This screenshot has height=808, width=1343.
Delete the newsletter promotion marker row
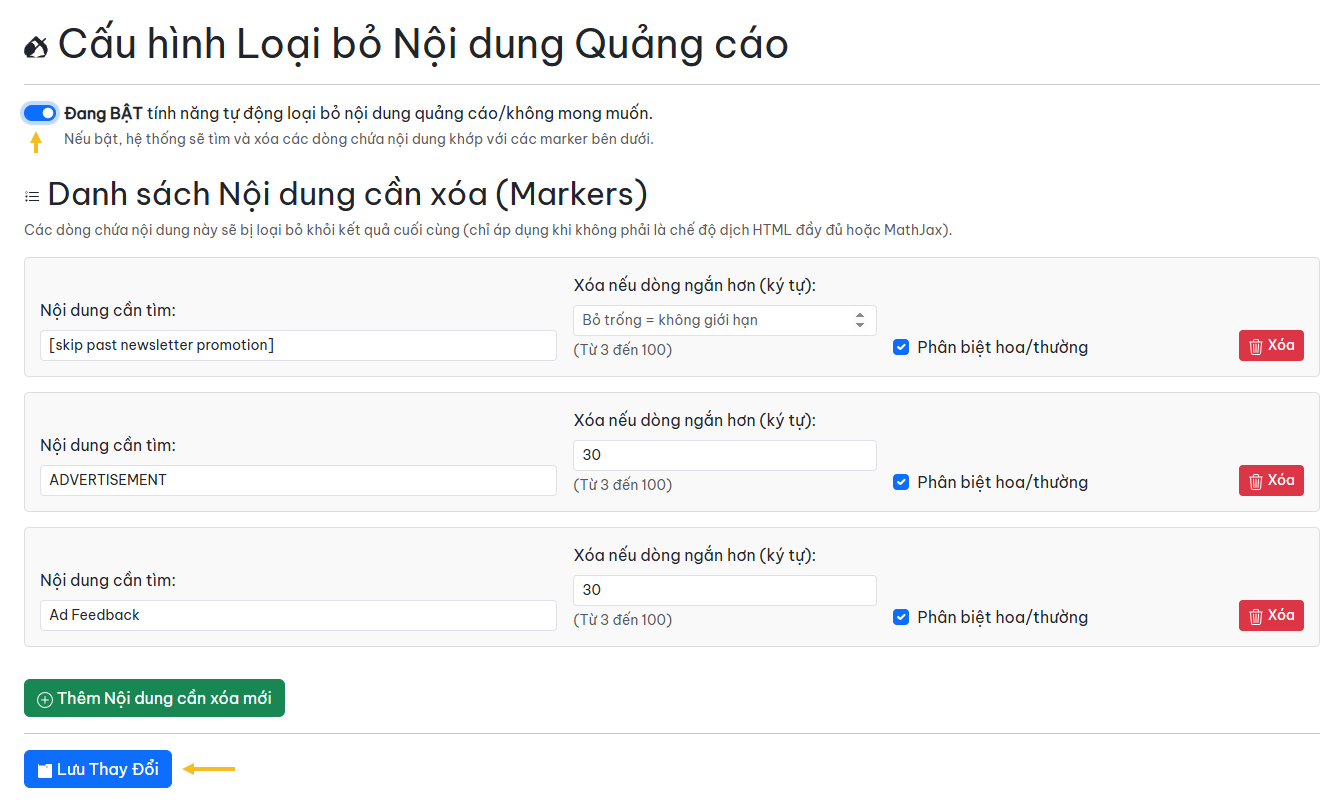coord(1271,346)
